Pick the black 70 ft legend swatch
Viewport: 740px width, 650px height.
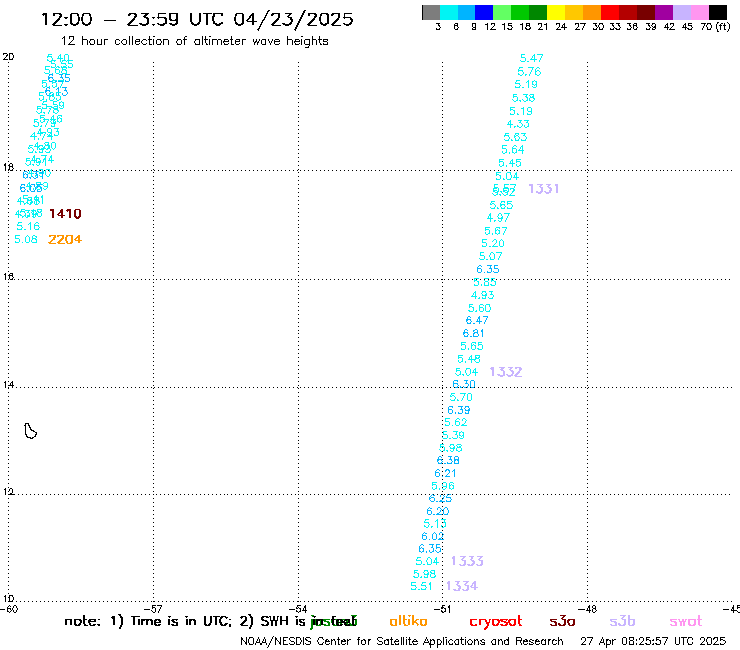click(x=718, y=12)
